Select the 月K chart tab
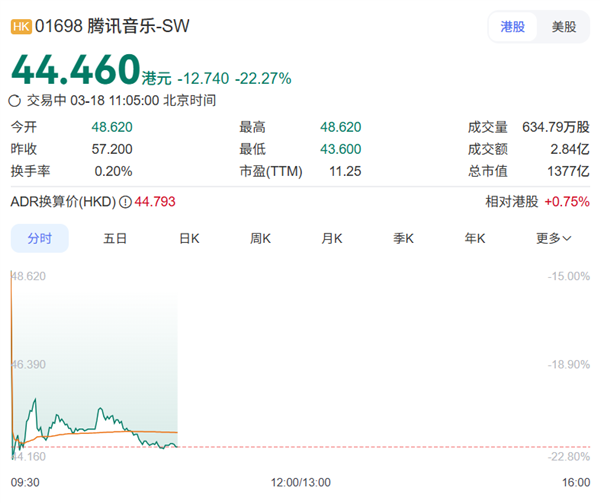Screen dimensions: 600x503 332,238
